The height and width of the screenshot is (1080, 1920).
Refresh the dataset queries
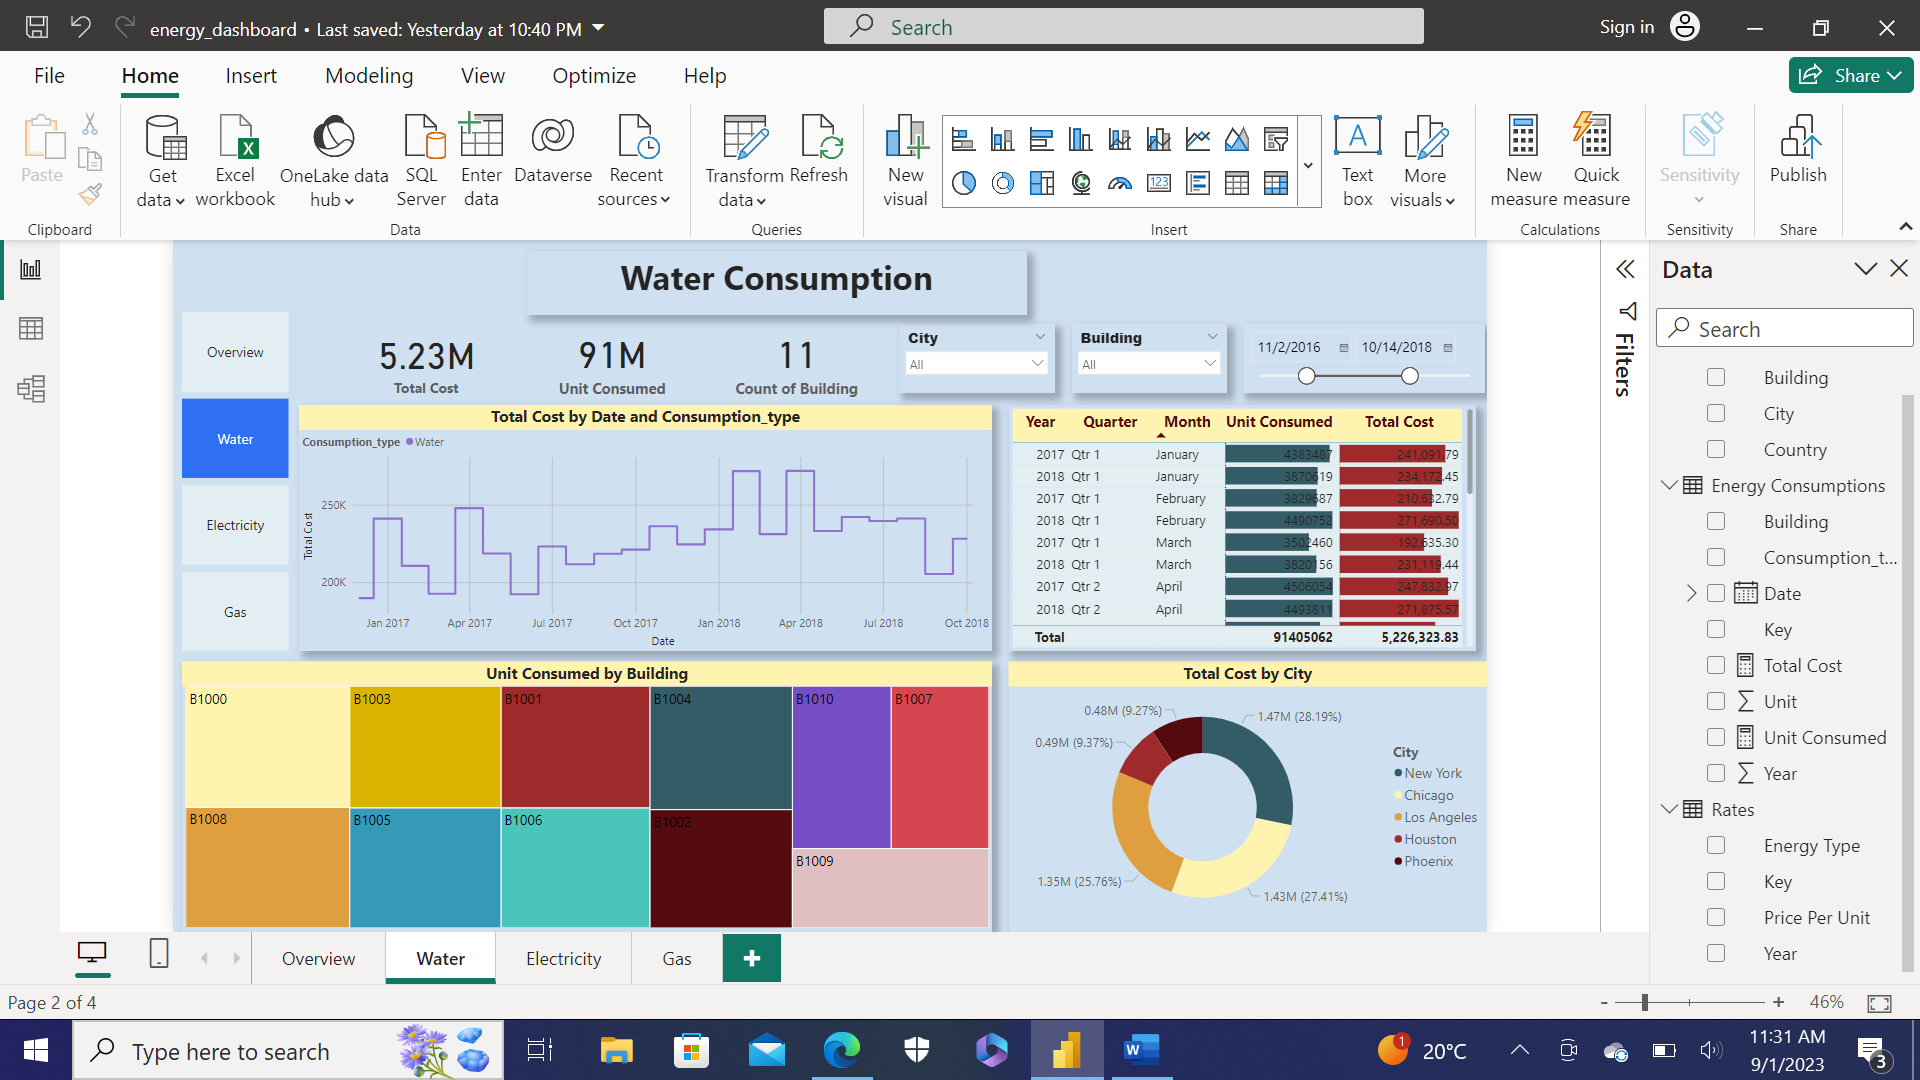(x=819, y=150)
